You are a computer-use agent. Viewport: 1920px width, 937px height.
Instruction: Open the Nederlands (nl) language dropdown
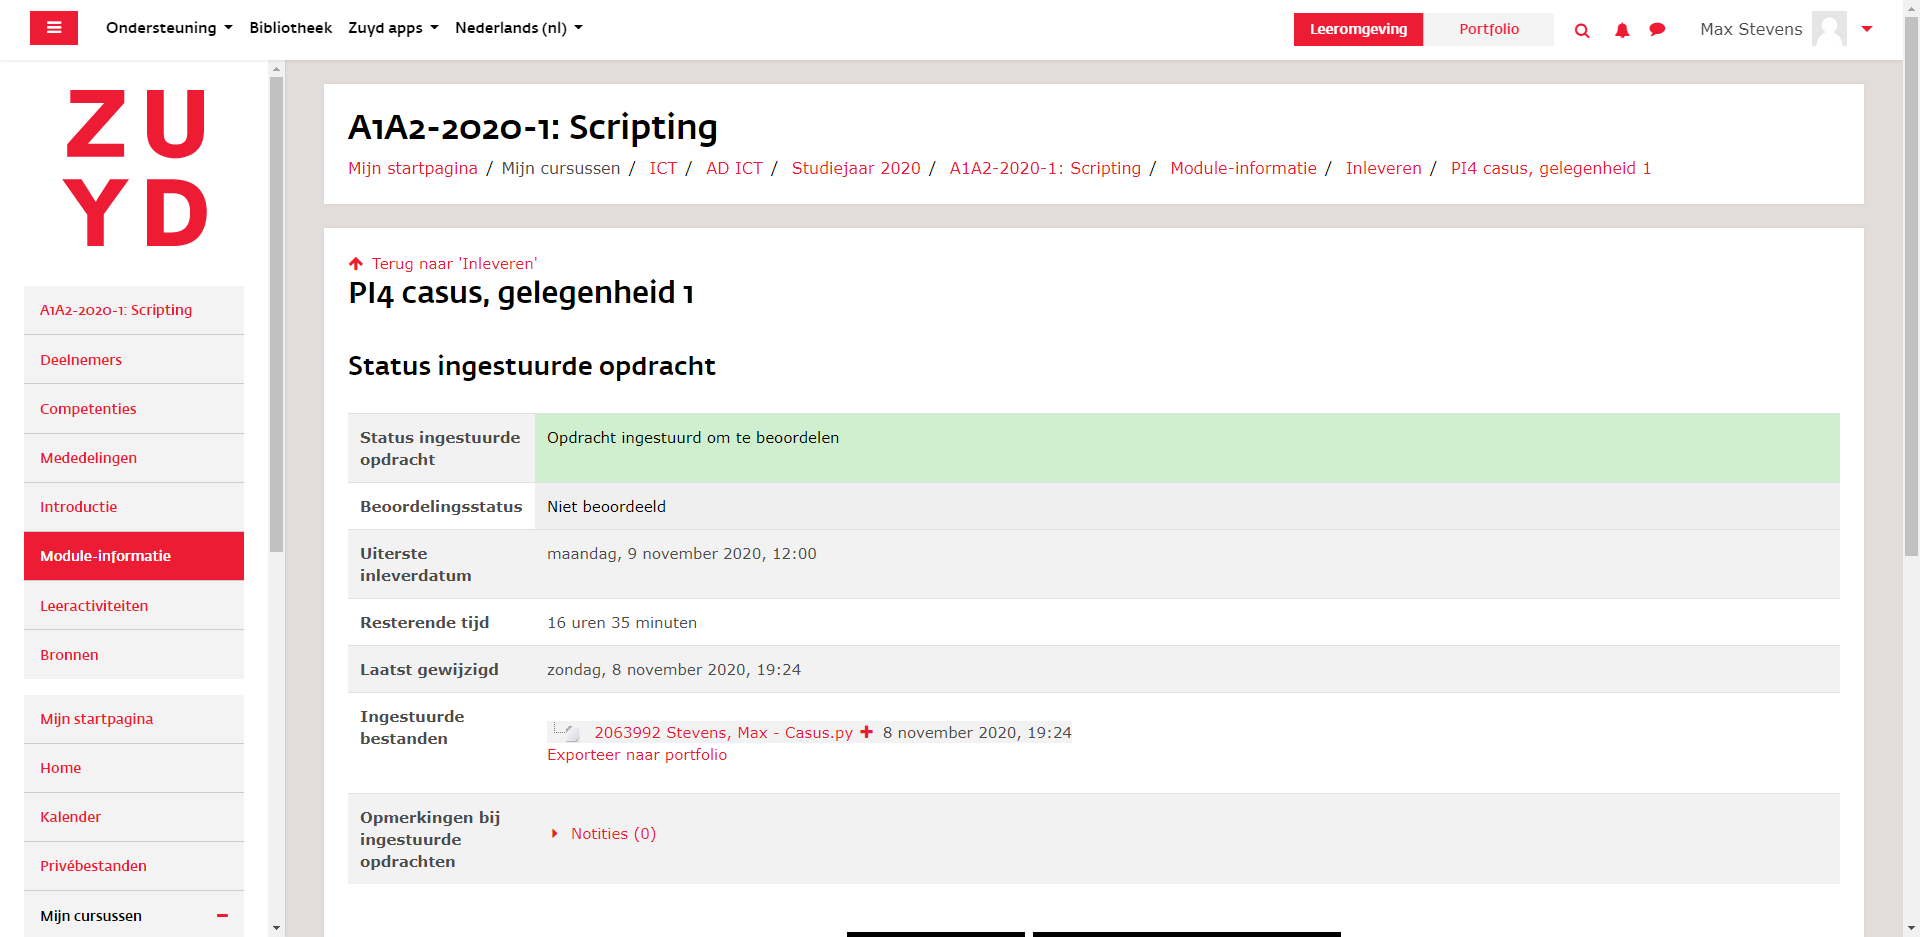pyautogui.click(x=518, y=28)
